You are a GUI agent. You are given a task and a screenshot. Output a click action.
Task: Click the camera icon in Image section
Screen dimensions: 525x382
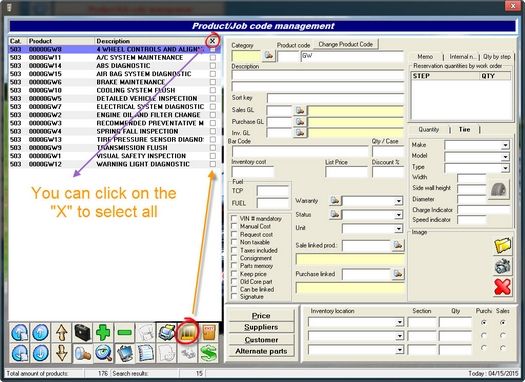click(x=503, y=266)
